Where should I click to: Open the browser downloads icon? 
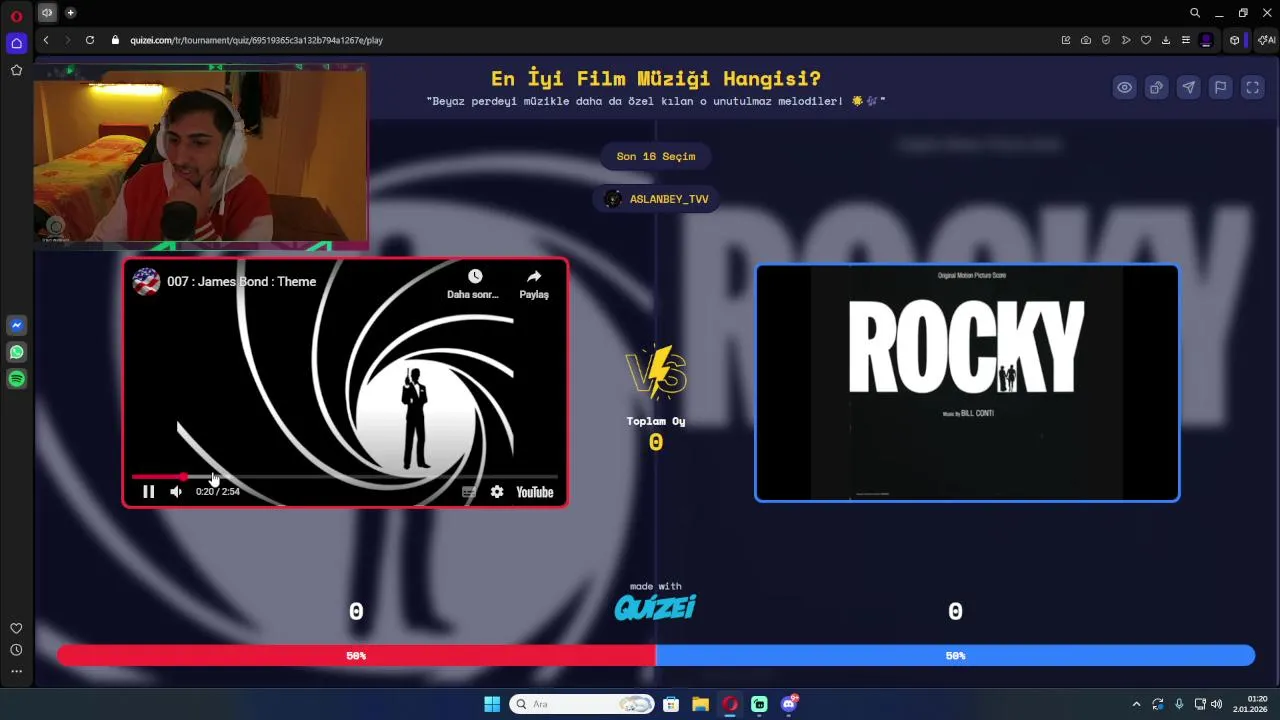click(1166, 40)
